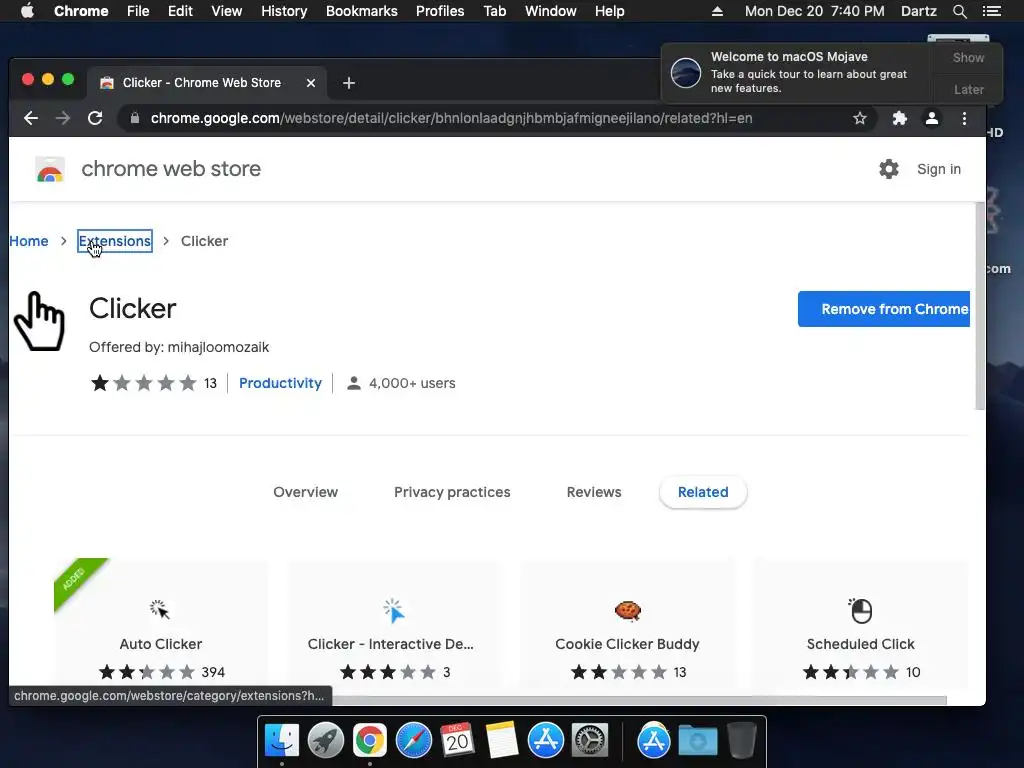Image resolution: width=1024 pixels, height=768 pixels.
Task: Open the App Store icon beside Notes
Action: coord(545,741)
